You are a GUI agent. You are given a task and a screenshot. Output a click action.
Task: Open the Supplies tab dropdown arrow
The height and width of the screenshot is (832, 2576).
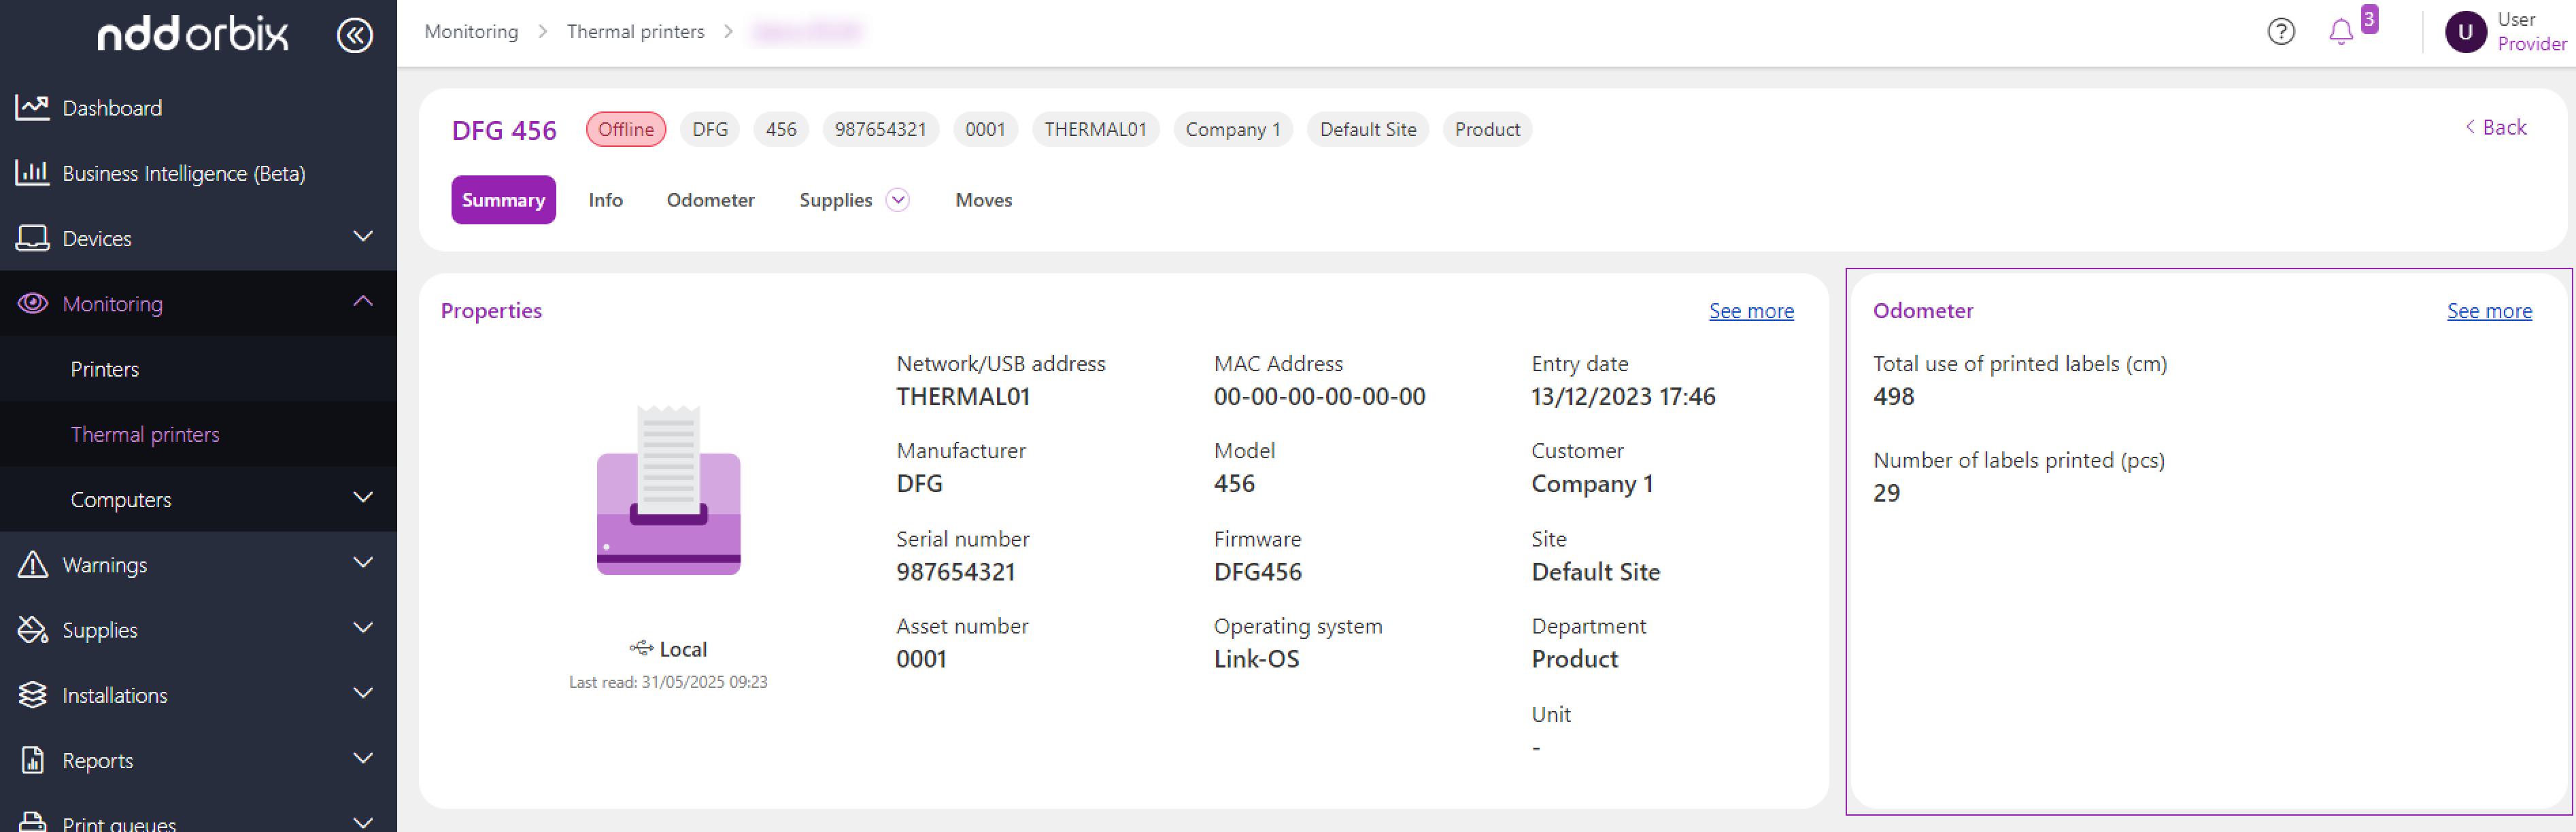(x=898, y=200)
